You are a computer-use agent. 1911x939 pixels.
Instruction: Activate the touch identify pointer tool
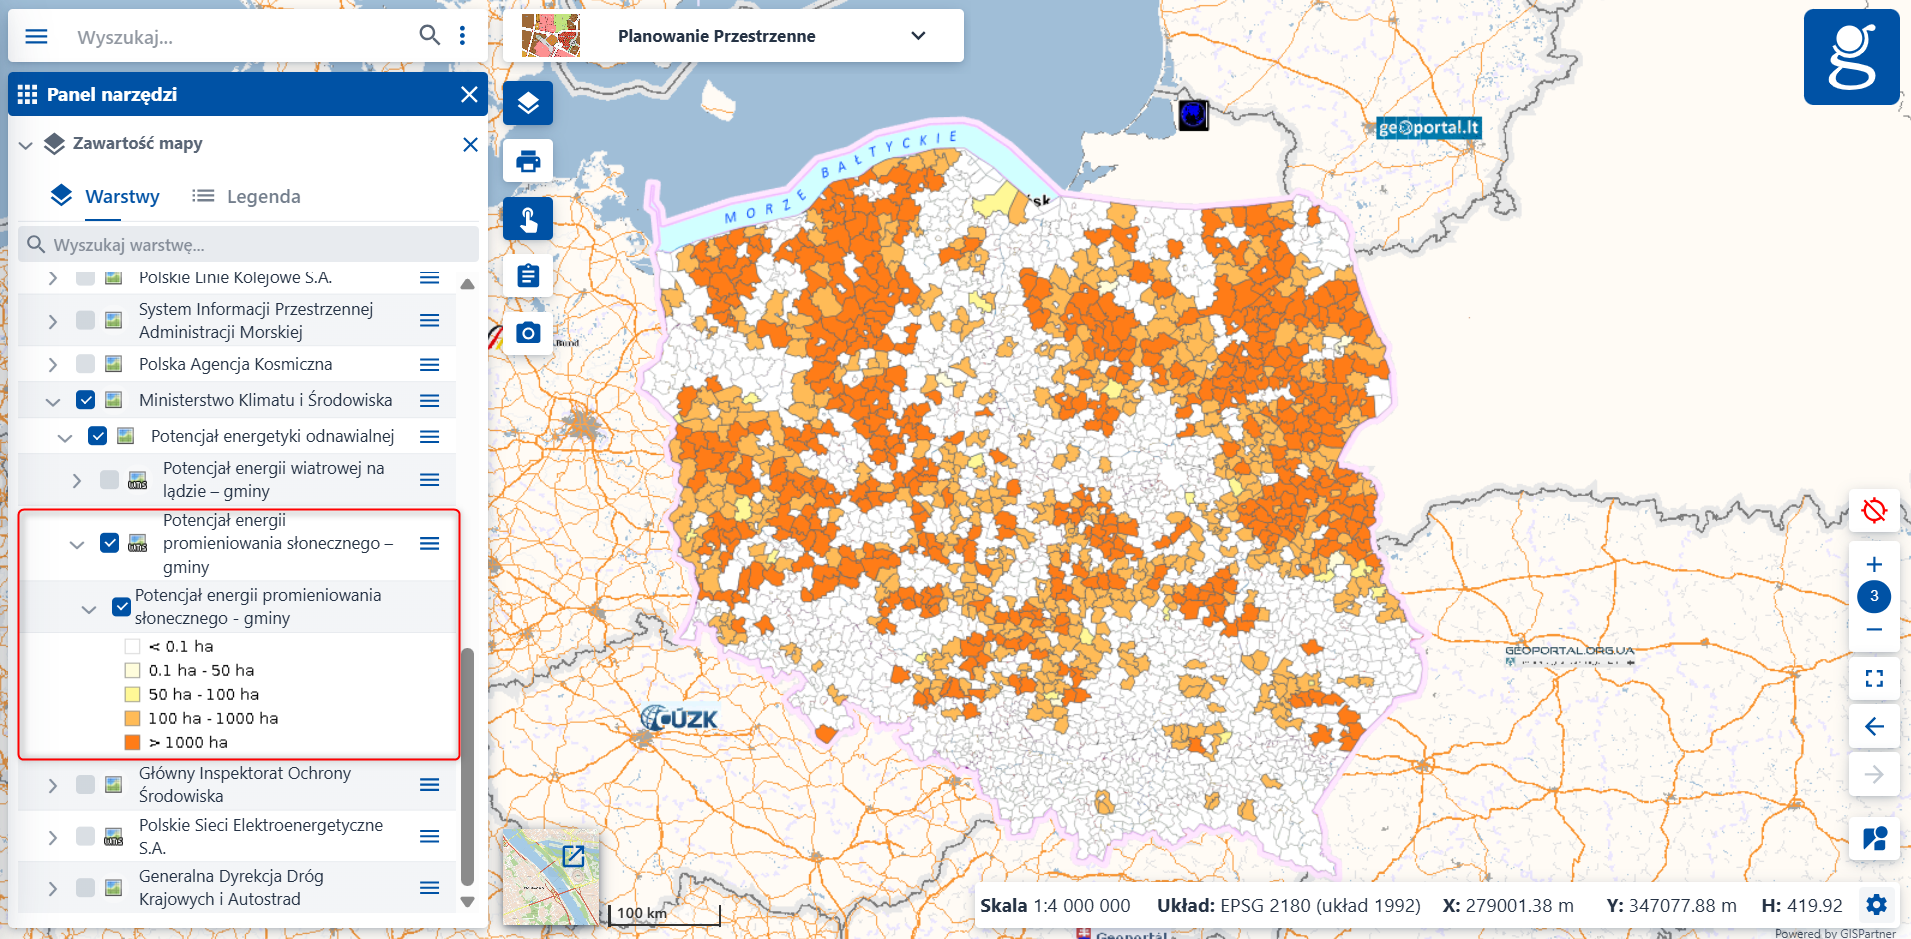(x=528, y=219)
